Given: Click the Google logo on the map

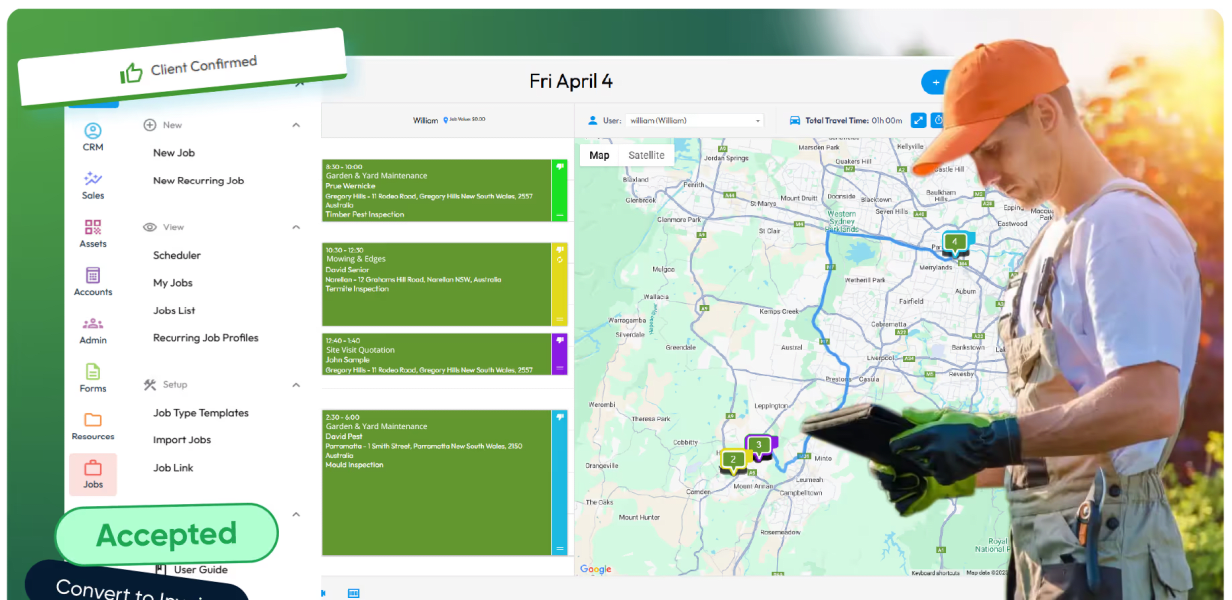Looking at the screenshot, I should pos(595,569).
